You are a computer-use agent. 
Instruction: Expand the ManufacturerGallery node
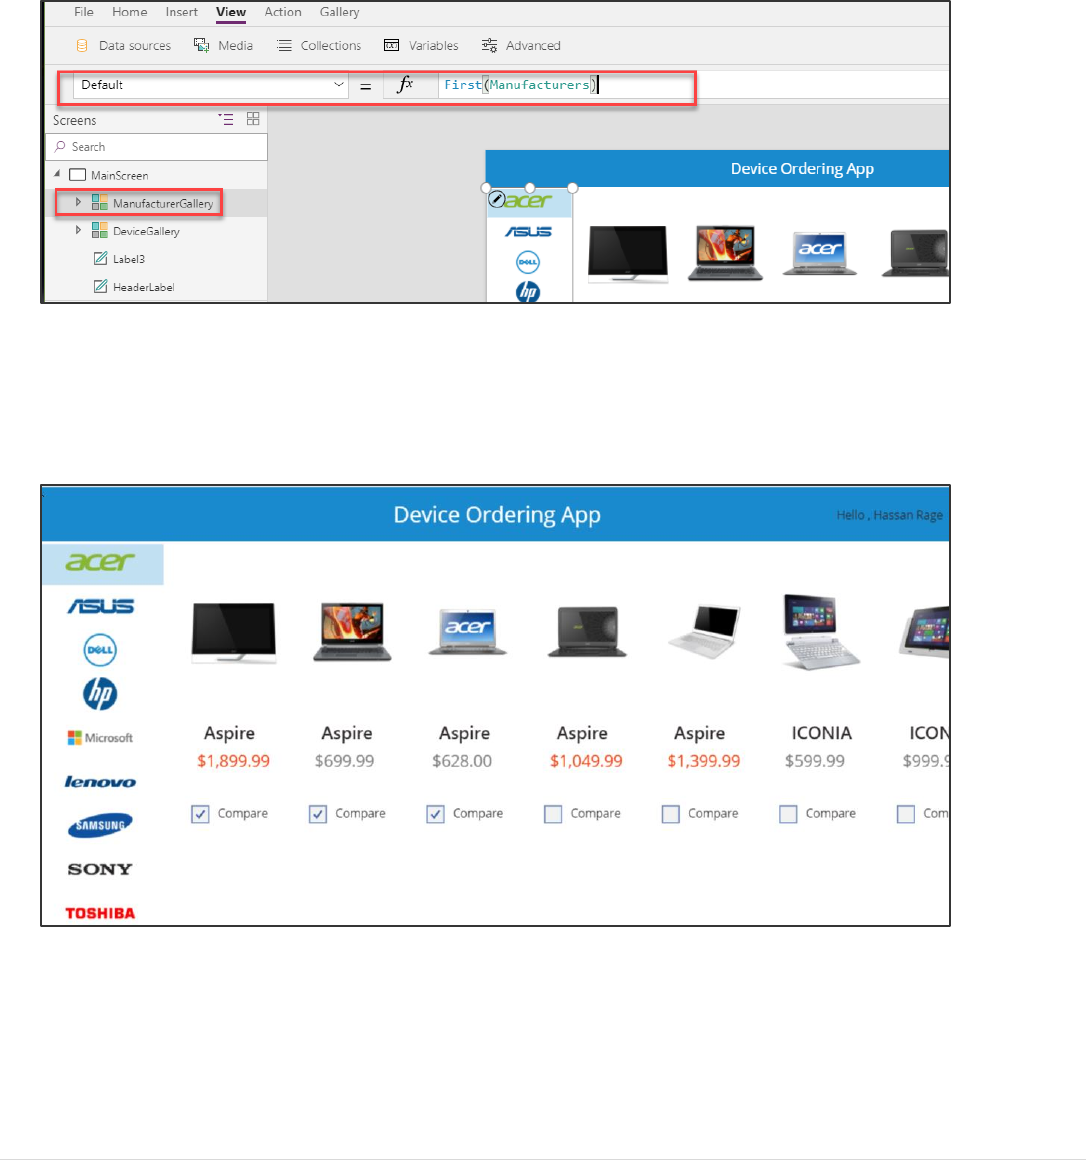[78, 202]
